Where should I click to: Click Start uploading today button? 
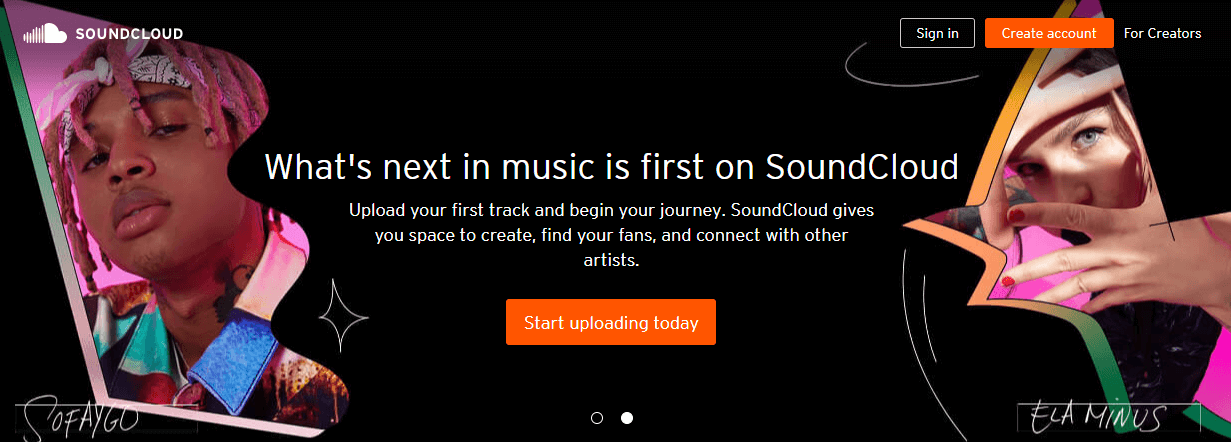point(611,322)
